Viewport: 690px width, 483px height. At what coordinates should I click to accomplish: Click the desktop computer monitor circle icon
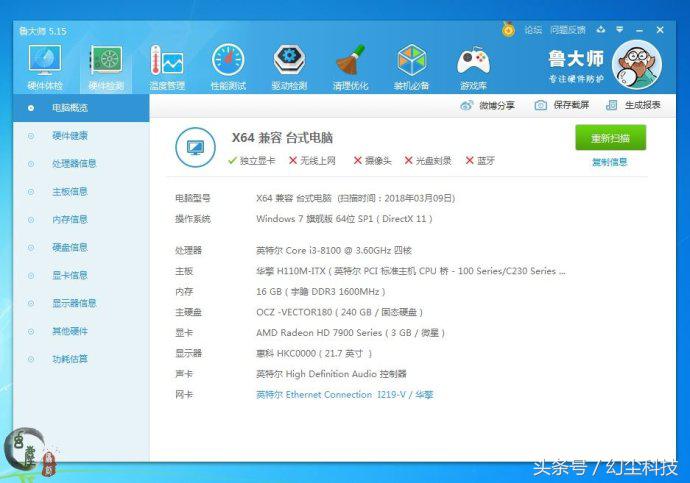(x=195, y=147)
